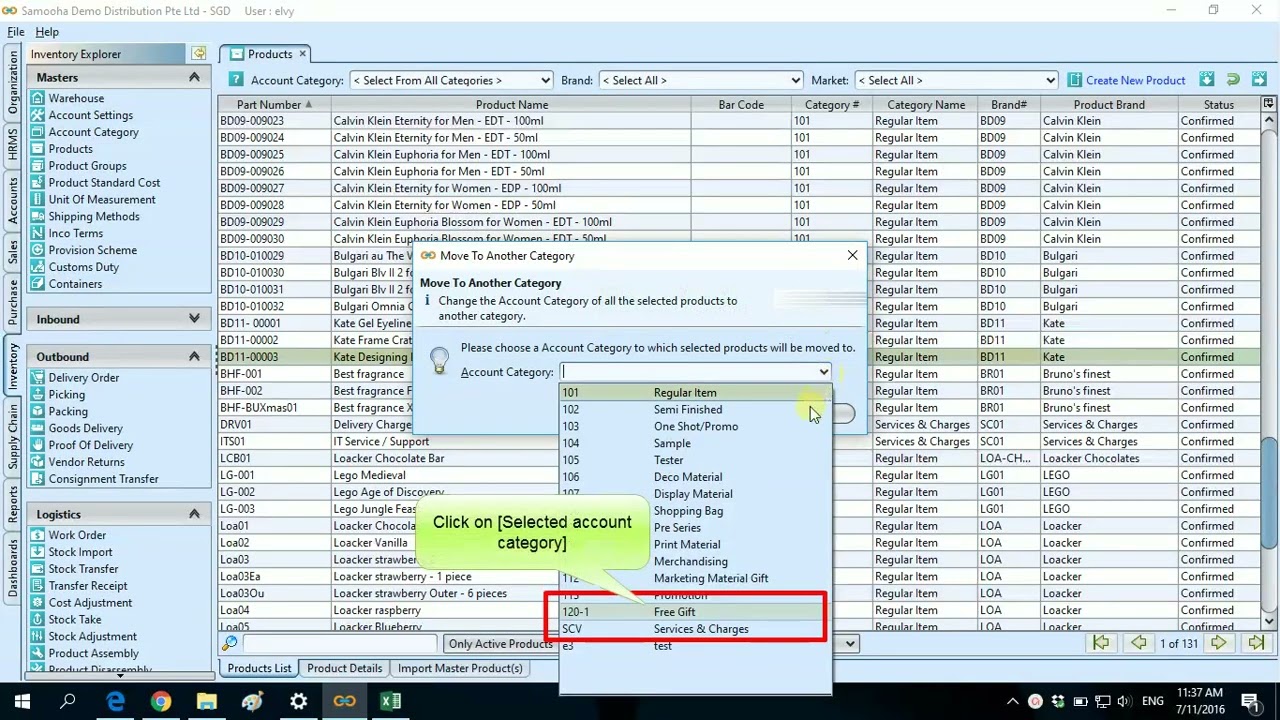Viewport: 1280px width, 720px height.
Task: Click the Windows Start button
Action: (22, 701)
